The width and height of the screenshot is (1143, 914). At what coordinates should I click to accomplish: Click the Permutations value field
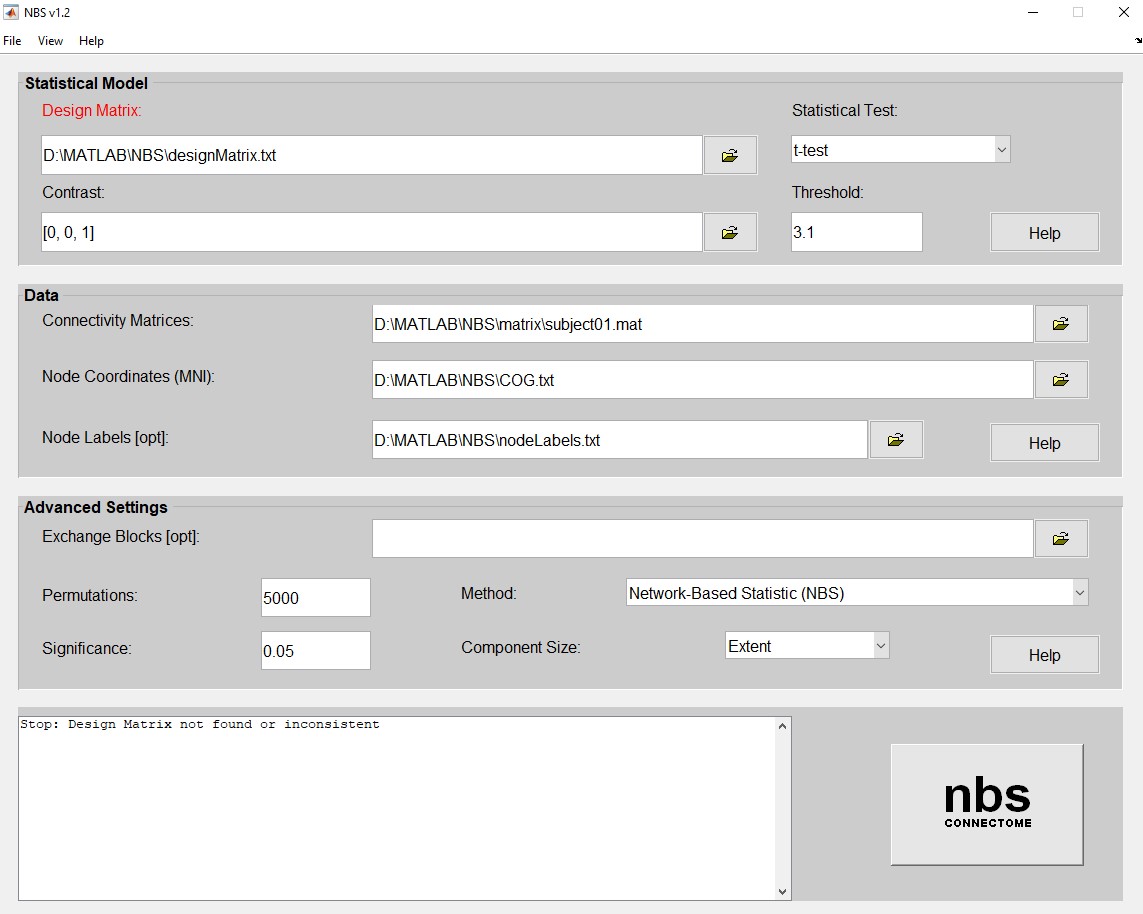(315, 598)
